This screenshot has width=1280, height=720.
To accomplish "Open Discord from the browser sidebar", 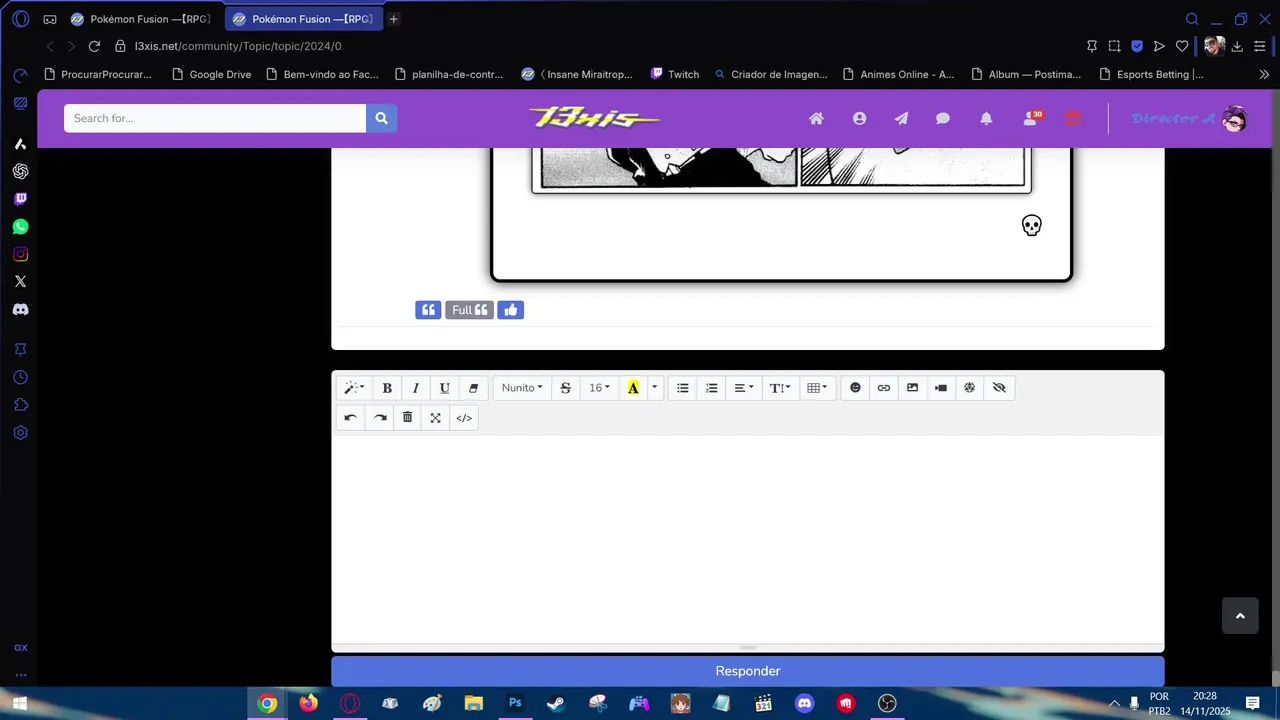I will point(20,310).
